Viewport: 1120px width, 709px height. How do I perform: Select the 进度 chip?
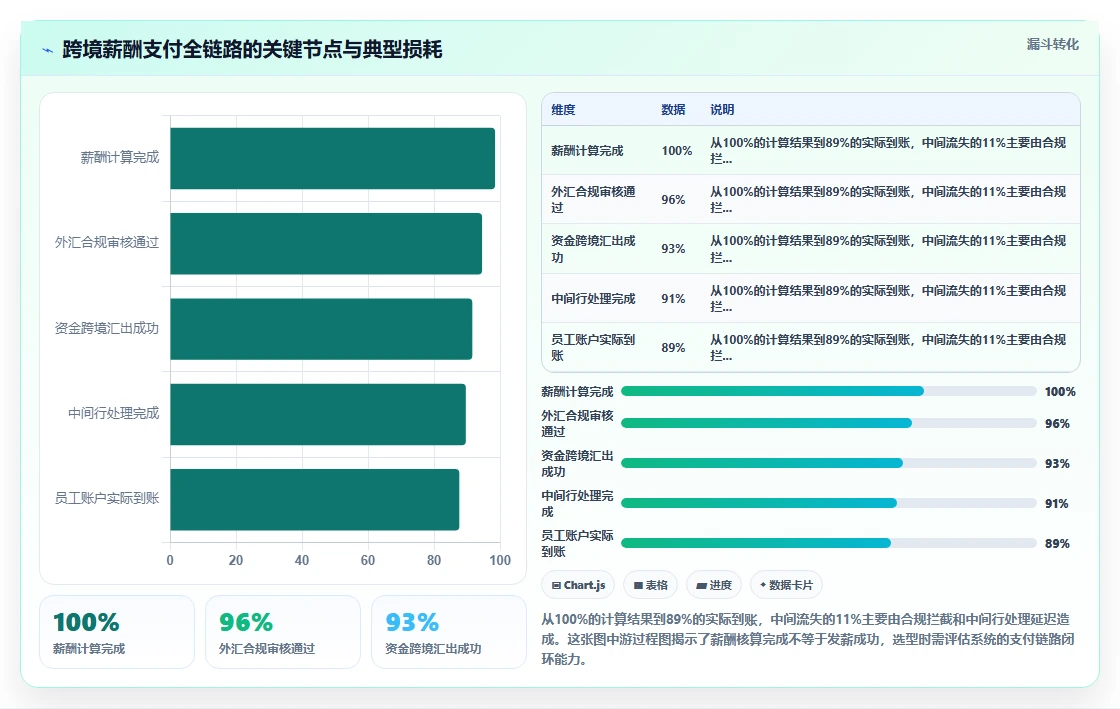tap(714, 585)
